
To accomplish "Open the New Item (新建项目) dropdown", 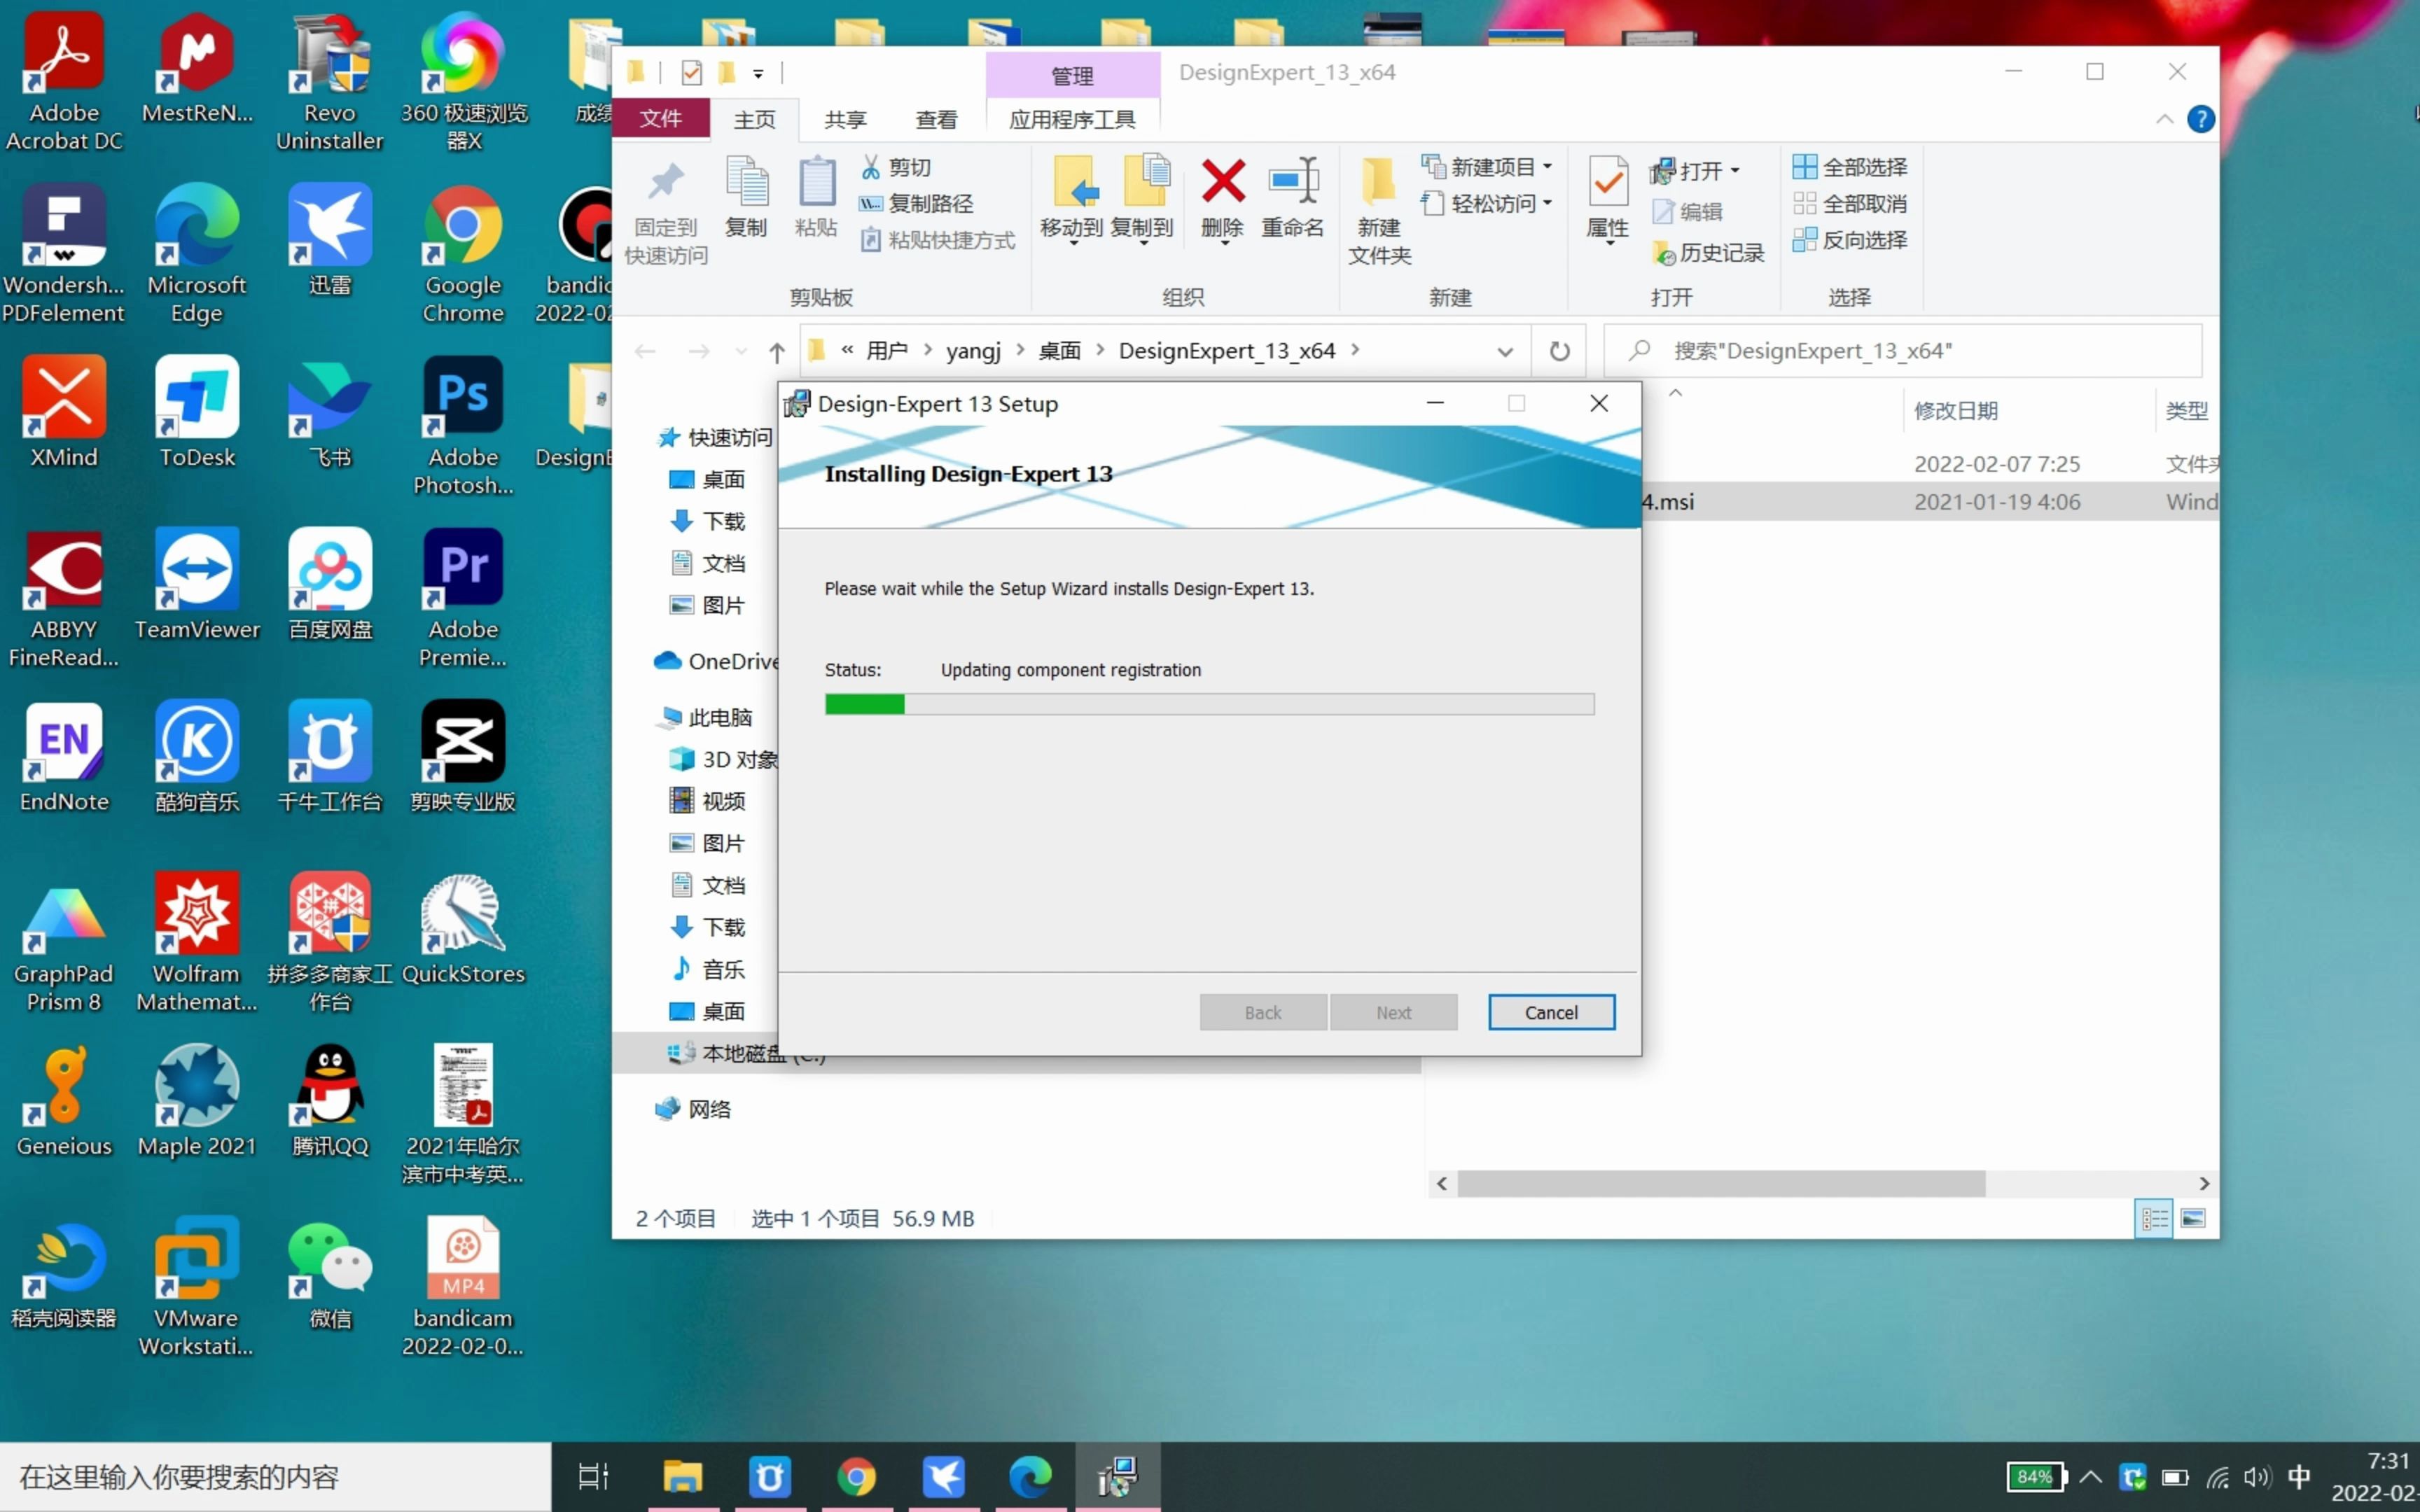I will (1488, 167).
